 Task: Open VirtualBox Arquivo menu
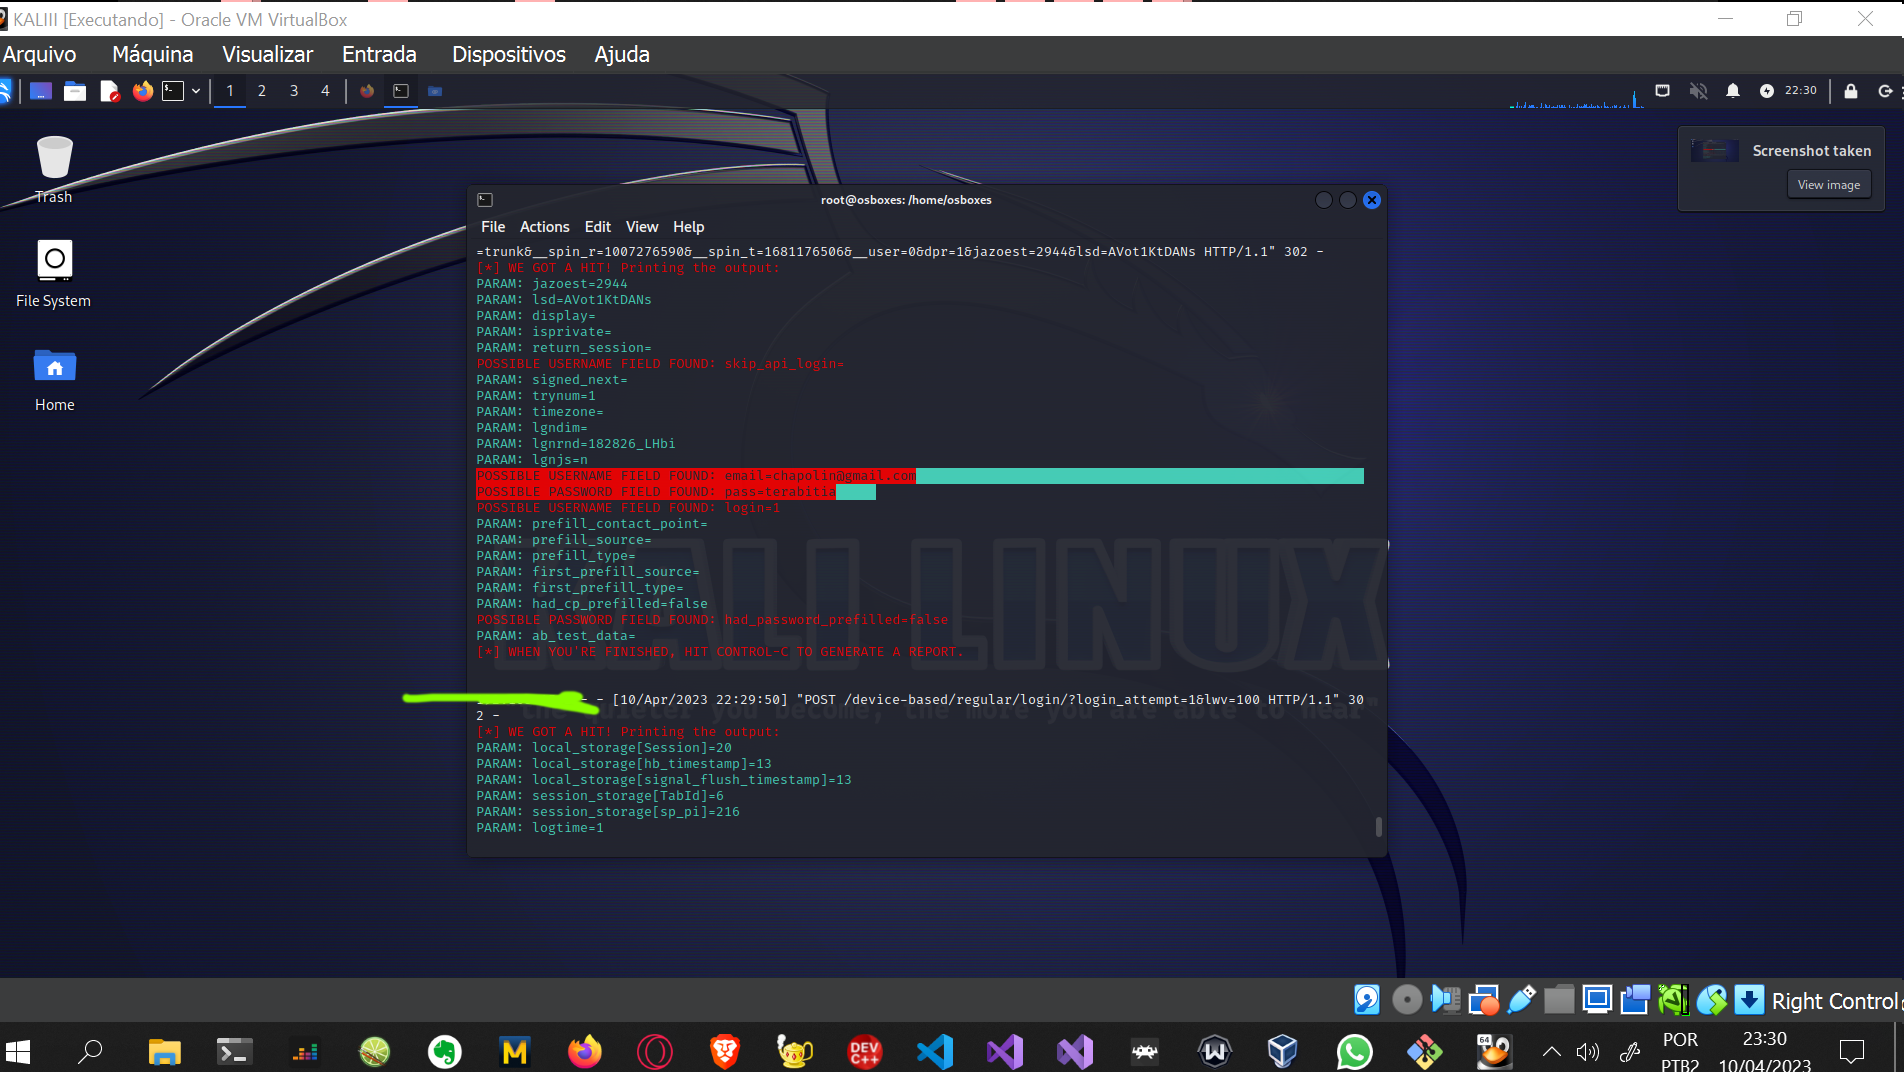point(39,55)
